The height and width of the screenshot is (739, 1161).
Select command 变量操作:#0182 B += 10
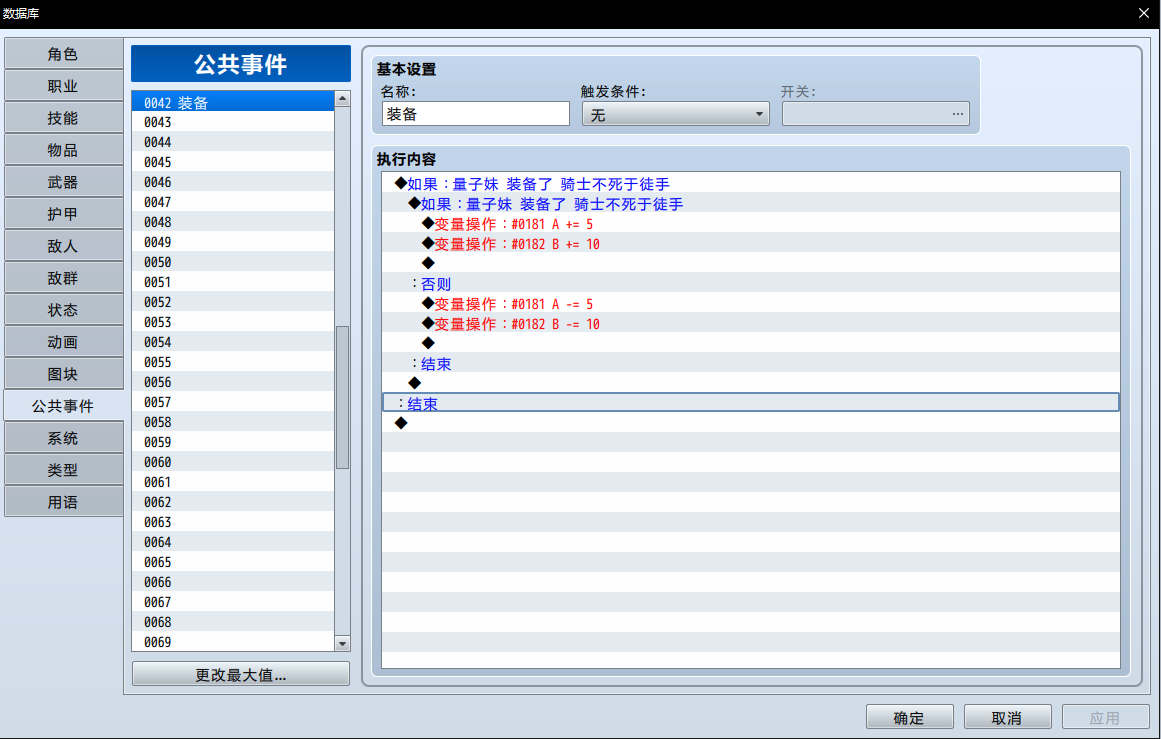751,244
